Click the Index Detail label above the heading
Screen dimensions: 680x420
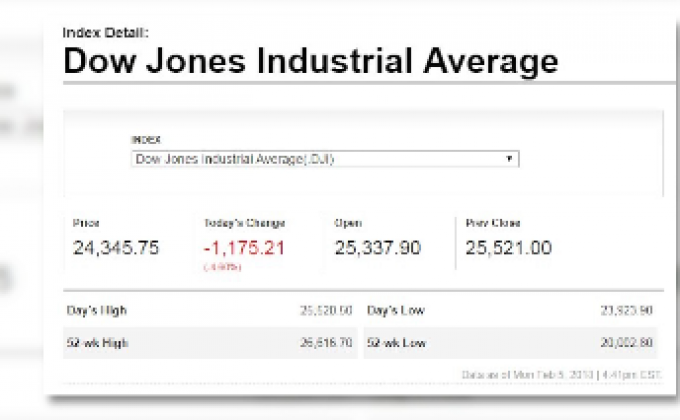point(105,32)
